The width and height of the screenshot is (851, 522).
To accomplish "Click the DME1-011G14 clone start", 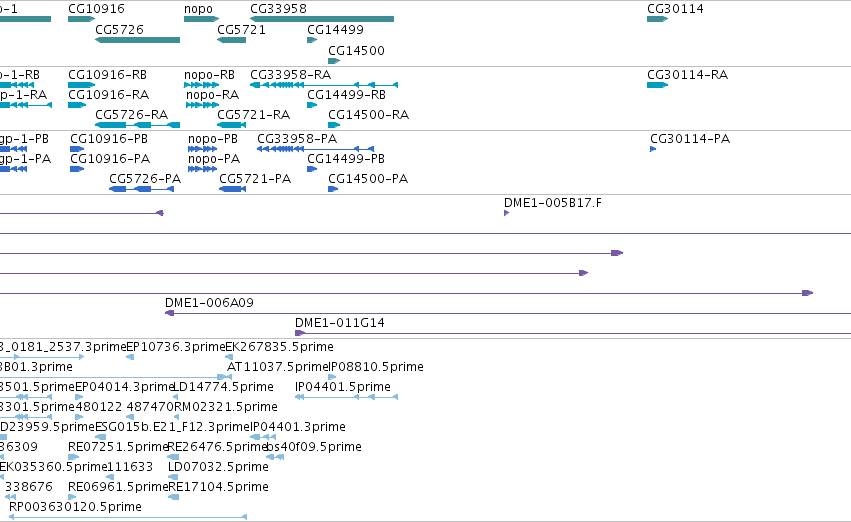I will coord(300,333).
